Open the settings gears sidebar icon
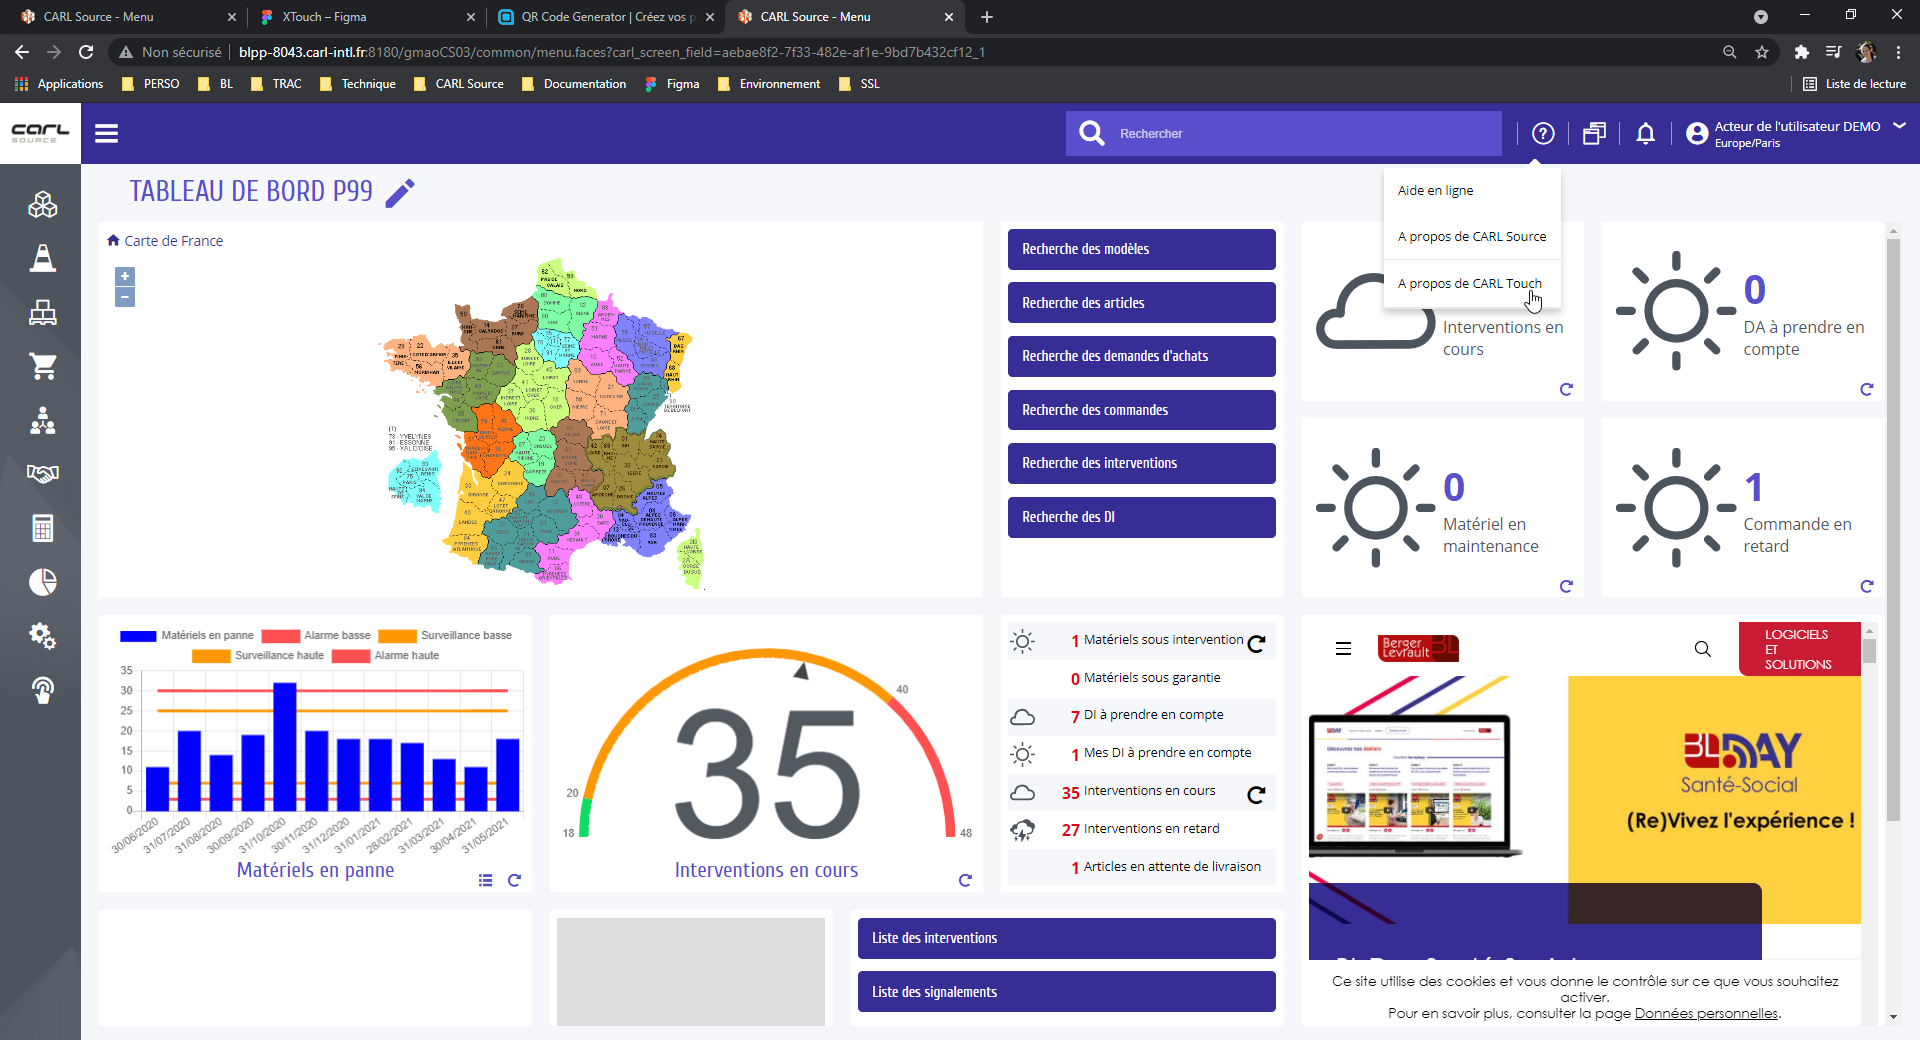1920x1040 pixels. click(x=42, y=636)
